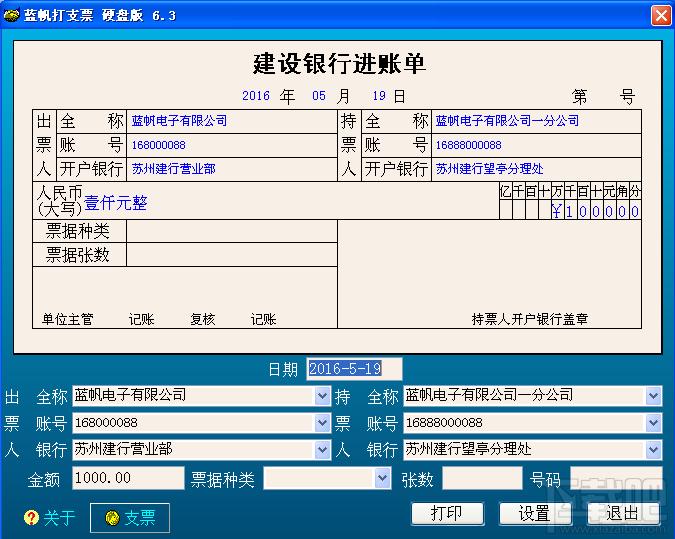Click the 关于 about link text
This screenshot has width=675, height=539.
(59, 517)
